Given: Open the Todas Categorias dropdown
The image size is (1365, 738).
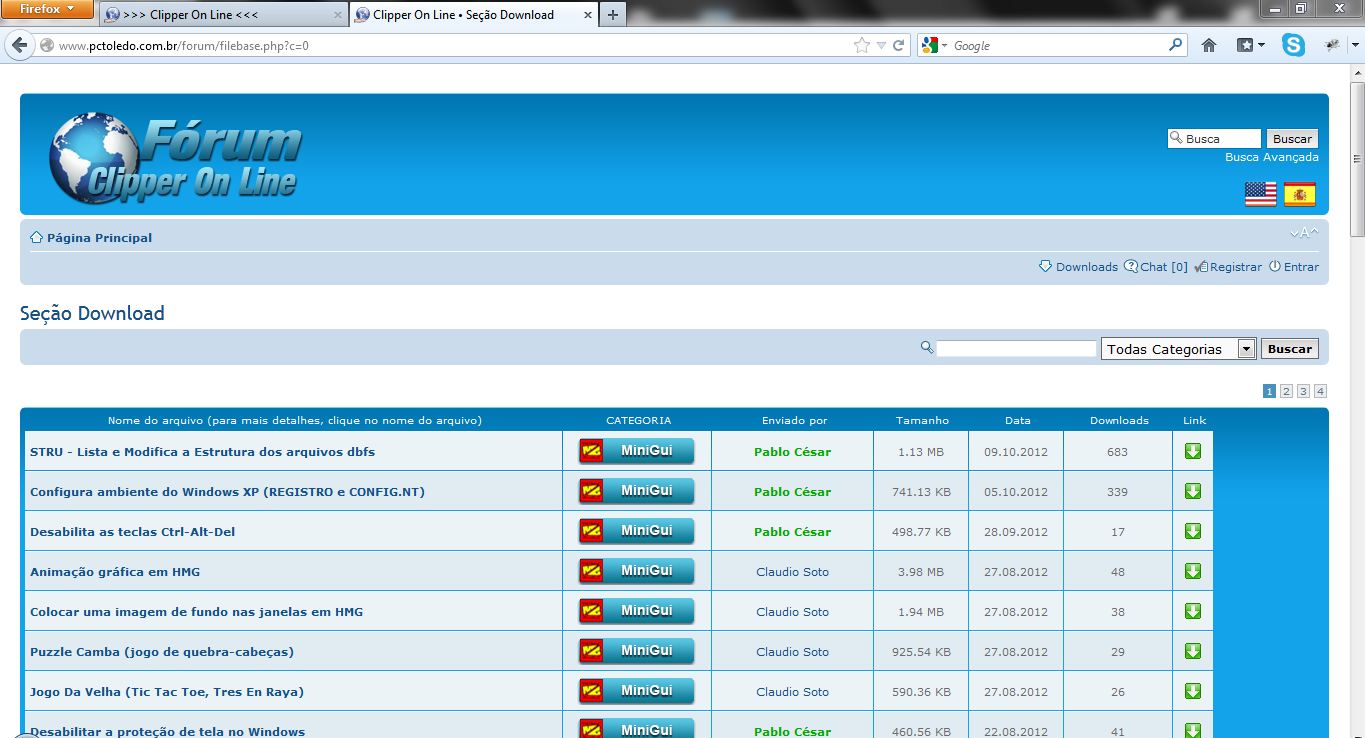Looking at the screenshot, I should point(1178,349).
